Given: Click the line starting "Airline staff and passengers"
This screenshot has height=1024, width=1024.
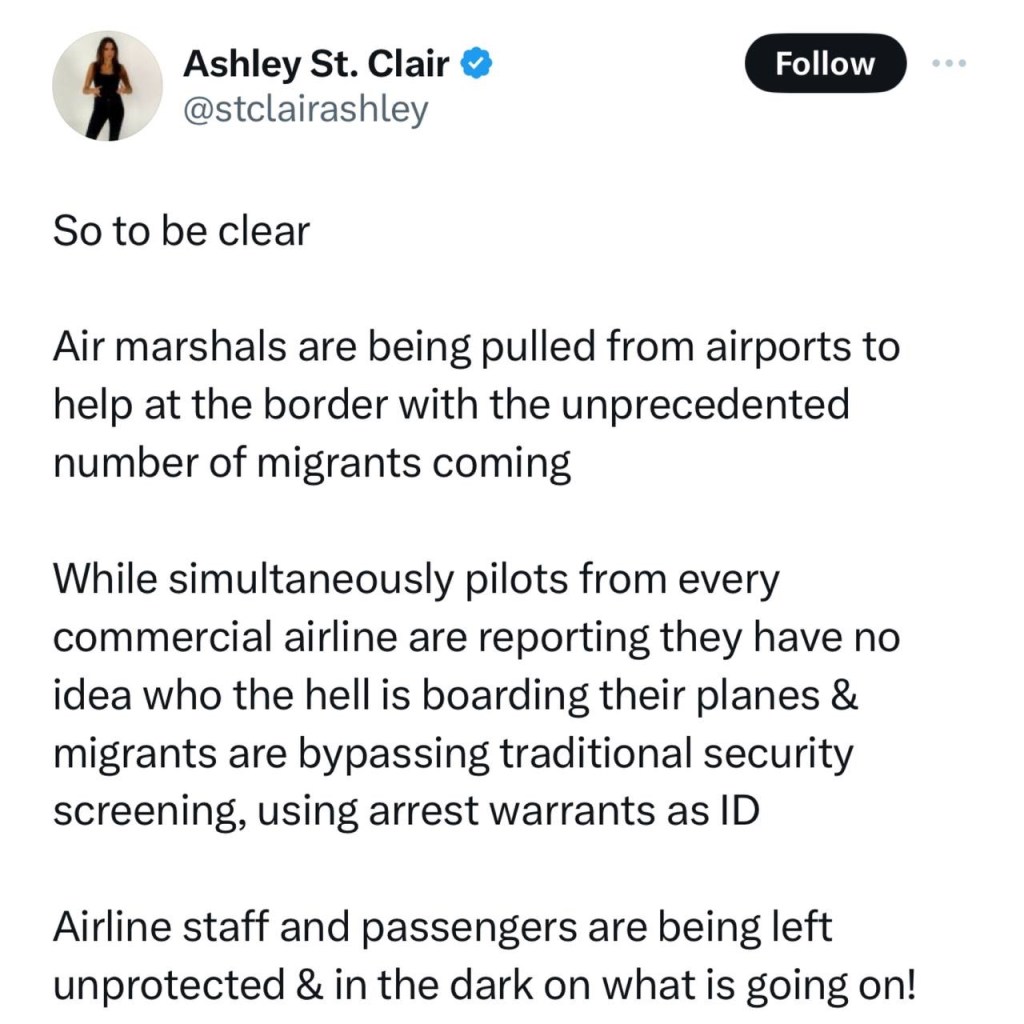Looking at the screenshot, I should [x=441, y=927].
